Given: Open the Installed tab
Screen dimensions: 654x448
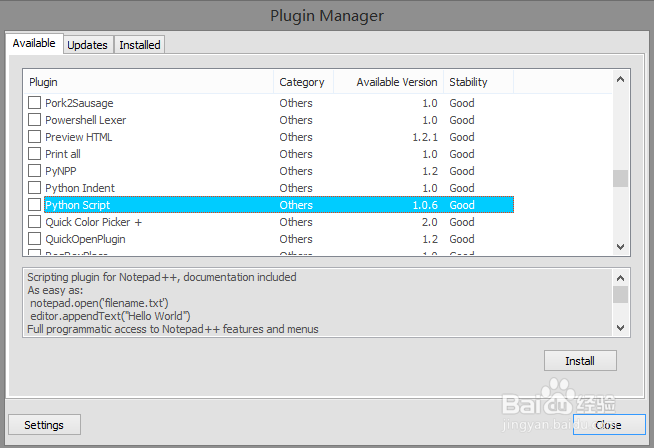Looking at the screenshot, I should click(x=140, y=45).
